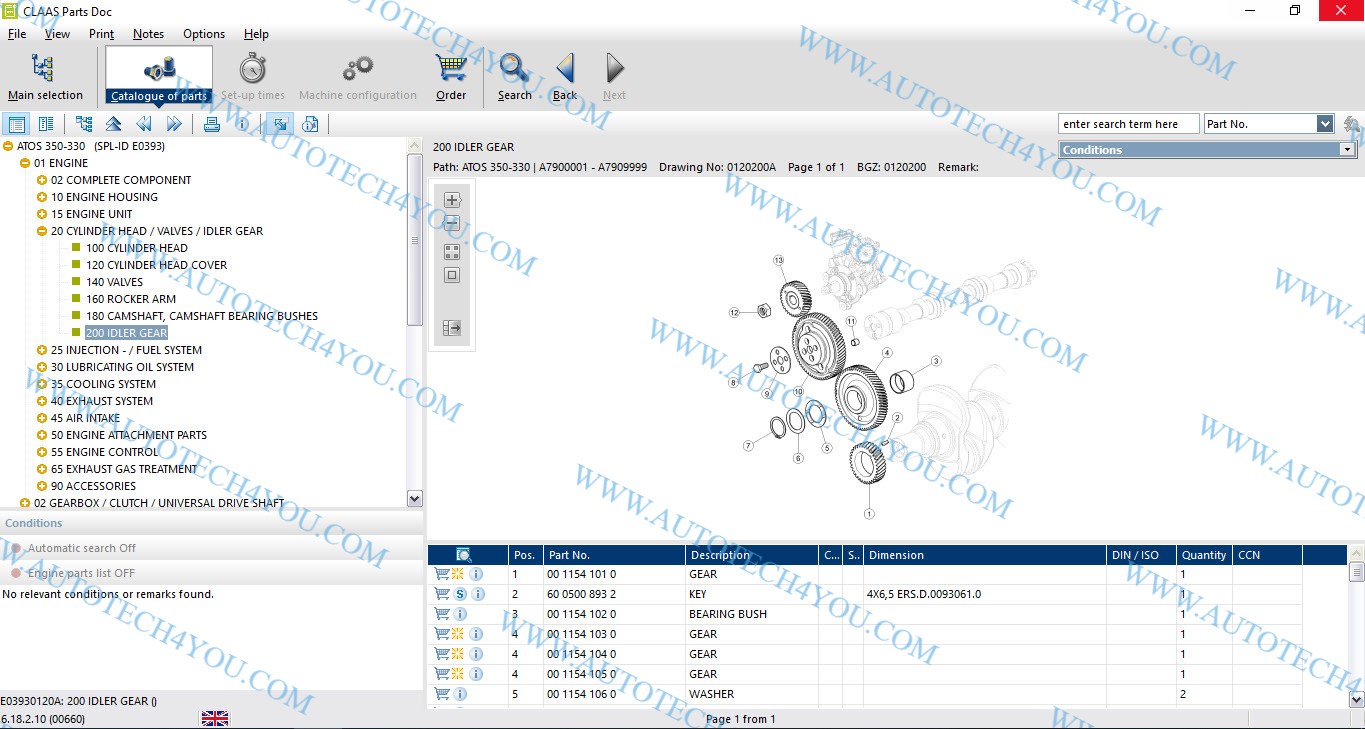Sort by Description column header
This screenshot has height=729, width=1365.
(x=752, y=555)
